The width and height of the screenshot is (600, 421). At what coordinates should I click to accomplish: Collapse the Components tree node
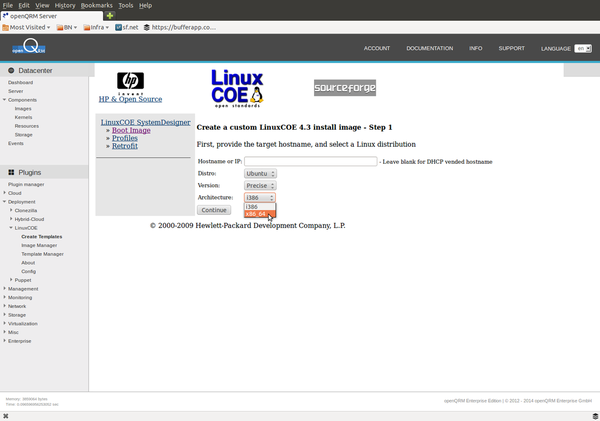click(5, 100)
